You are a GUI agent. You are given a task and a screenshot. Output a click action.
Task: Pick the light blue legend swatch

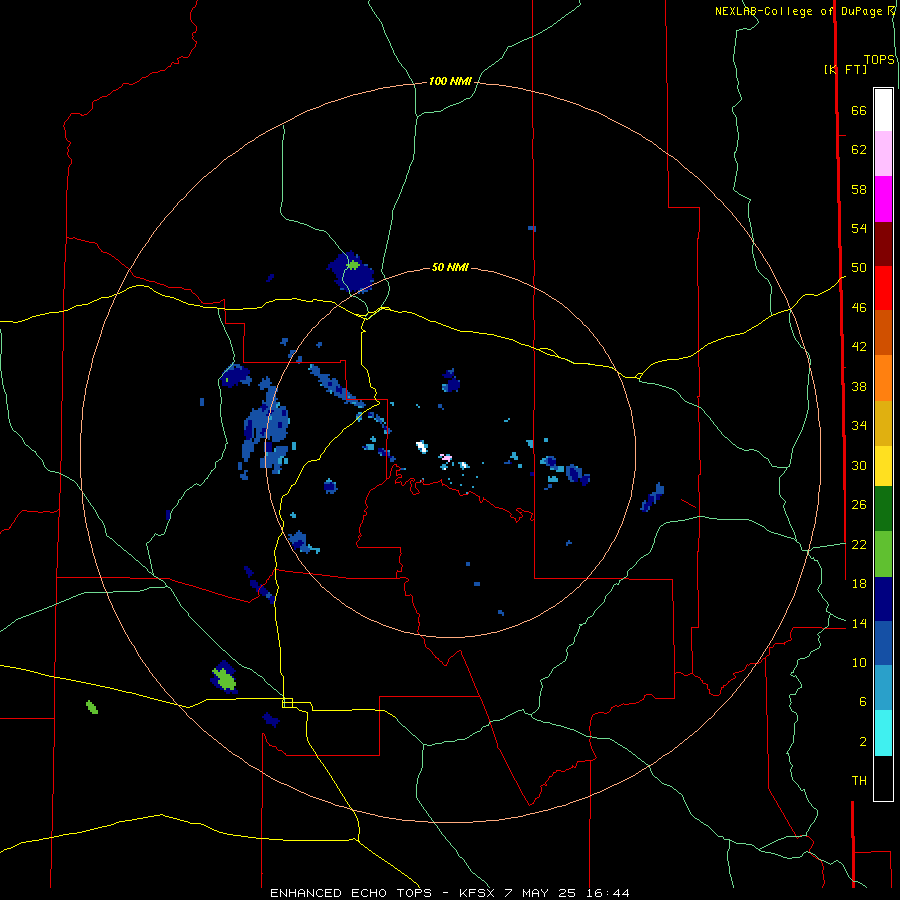[x=883, y=688]
